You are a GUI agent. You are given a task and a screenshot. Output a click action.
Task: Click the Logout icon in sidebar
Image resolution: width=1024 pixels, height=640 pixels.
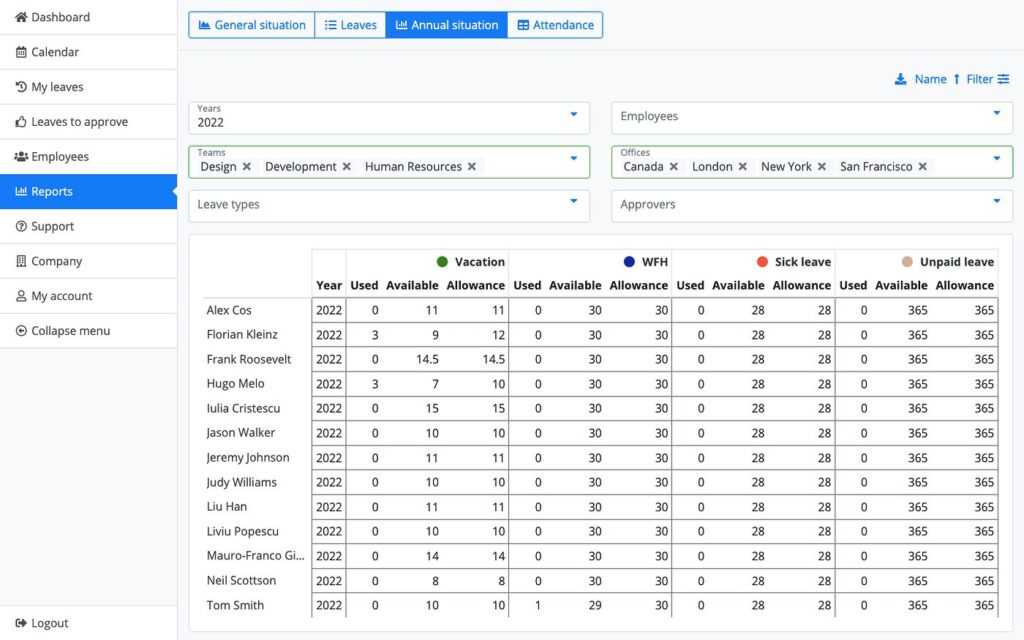pos(21,623)
